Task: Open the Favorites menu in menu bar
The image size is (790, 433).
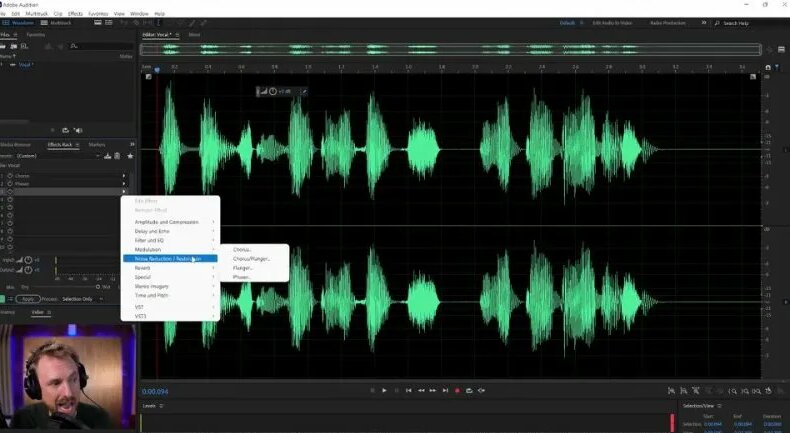Action: 98,14
